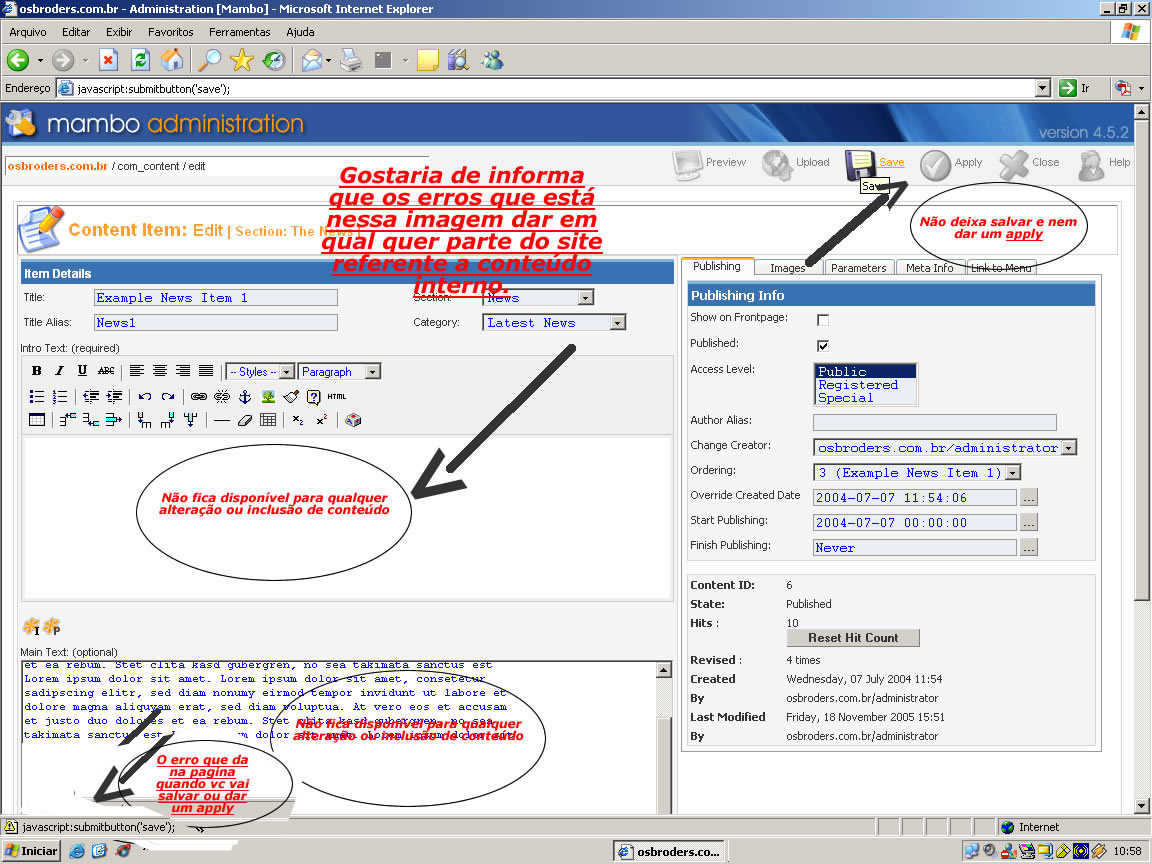The image size is (1152, 864).
Task: Click the Iniciar start button
Action: click(x=31, y=851)
